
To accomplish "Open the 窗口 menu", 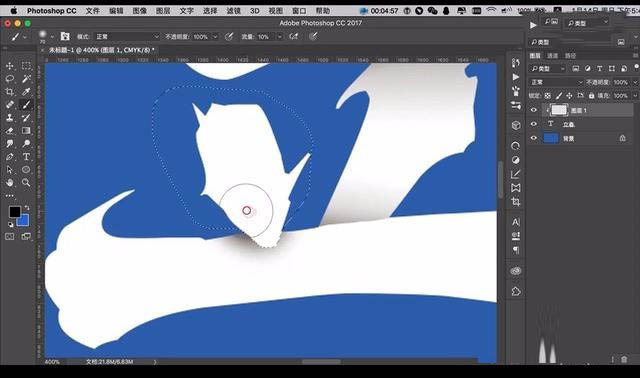I will click(x=299, y=11).
